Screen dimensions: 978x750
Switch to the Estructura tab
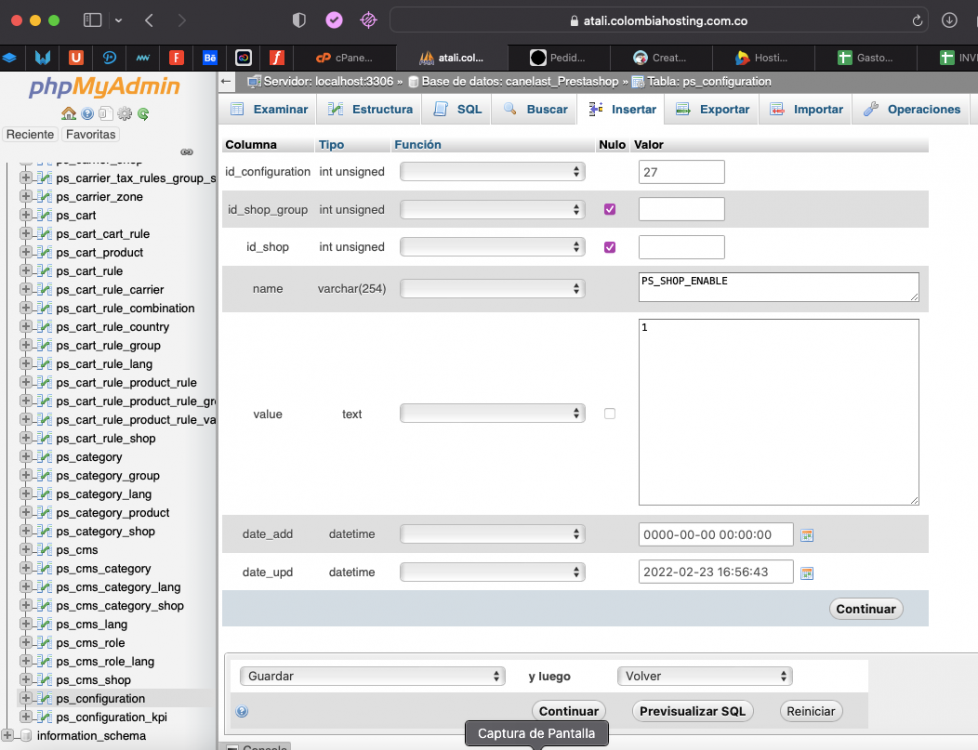tap(371, 109)
